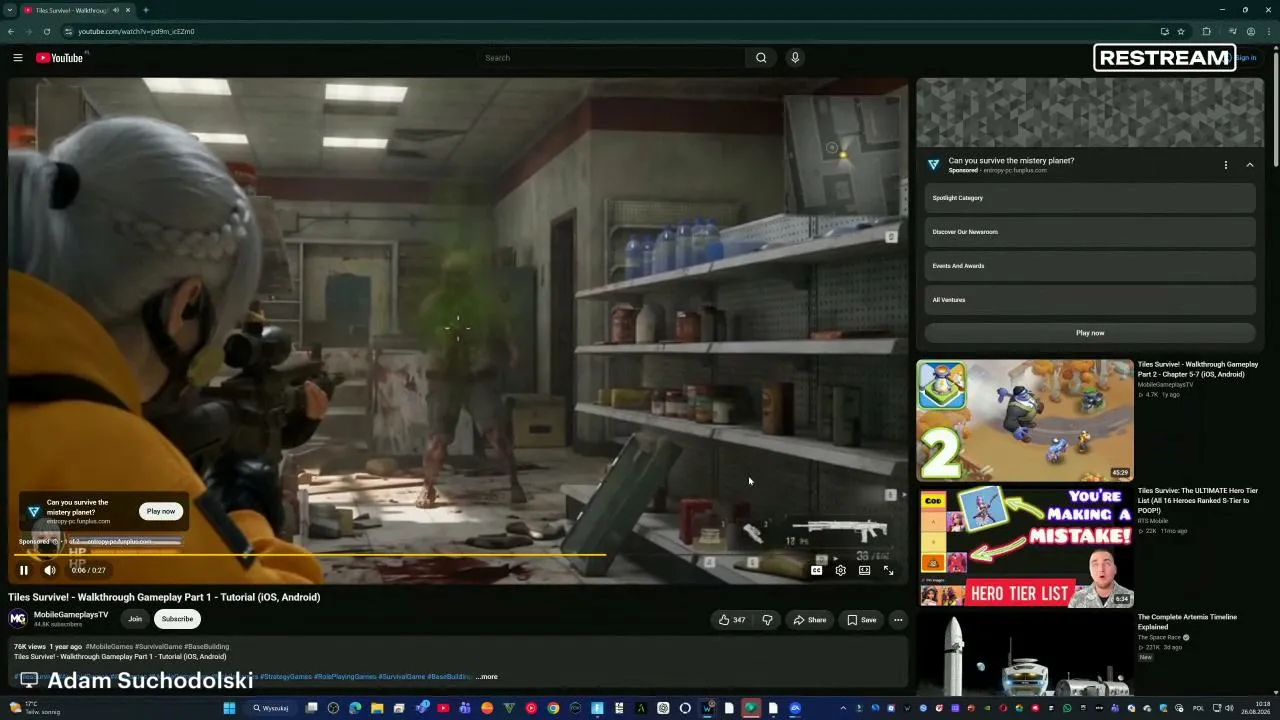Subscribe to MobileGameplaysTV
This screenshot has width=1280, height=720.
pos(177,619)
